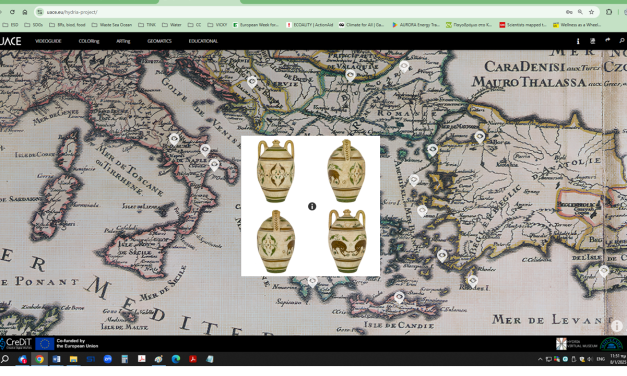627x376 pixels.
Task: Open the AURORA Energy Tra... bookmark
Action: (415, 25)
